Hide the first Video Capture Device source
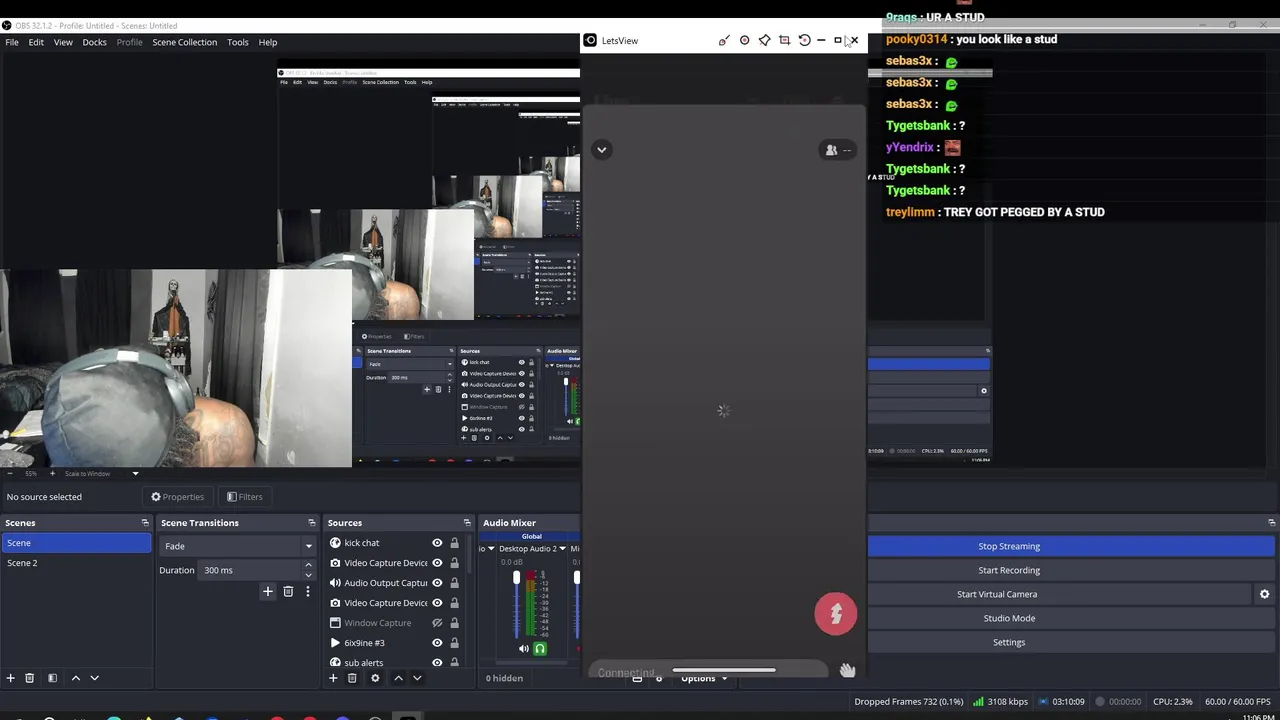 [437, 563]
